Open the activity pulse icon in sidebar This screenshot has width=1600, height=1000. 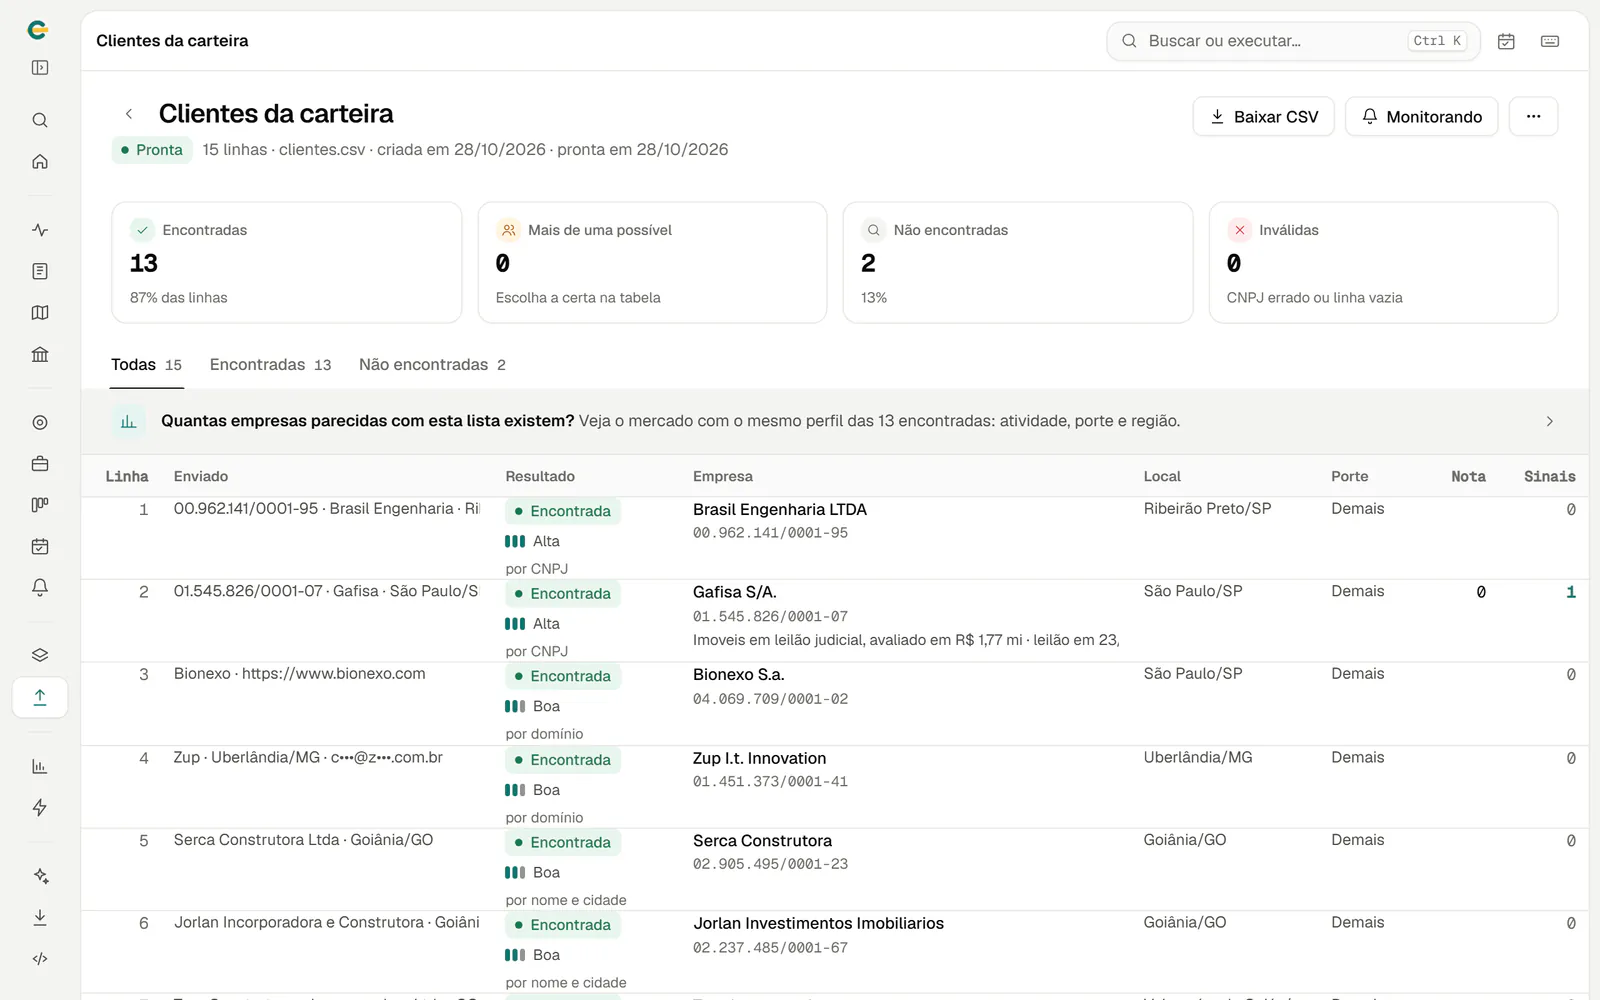[x=40, y=230]
